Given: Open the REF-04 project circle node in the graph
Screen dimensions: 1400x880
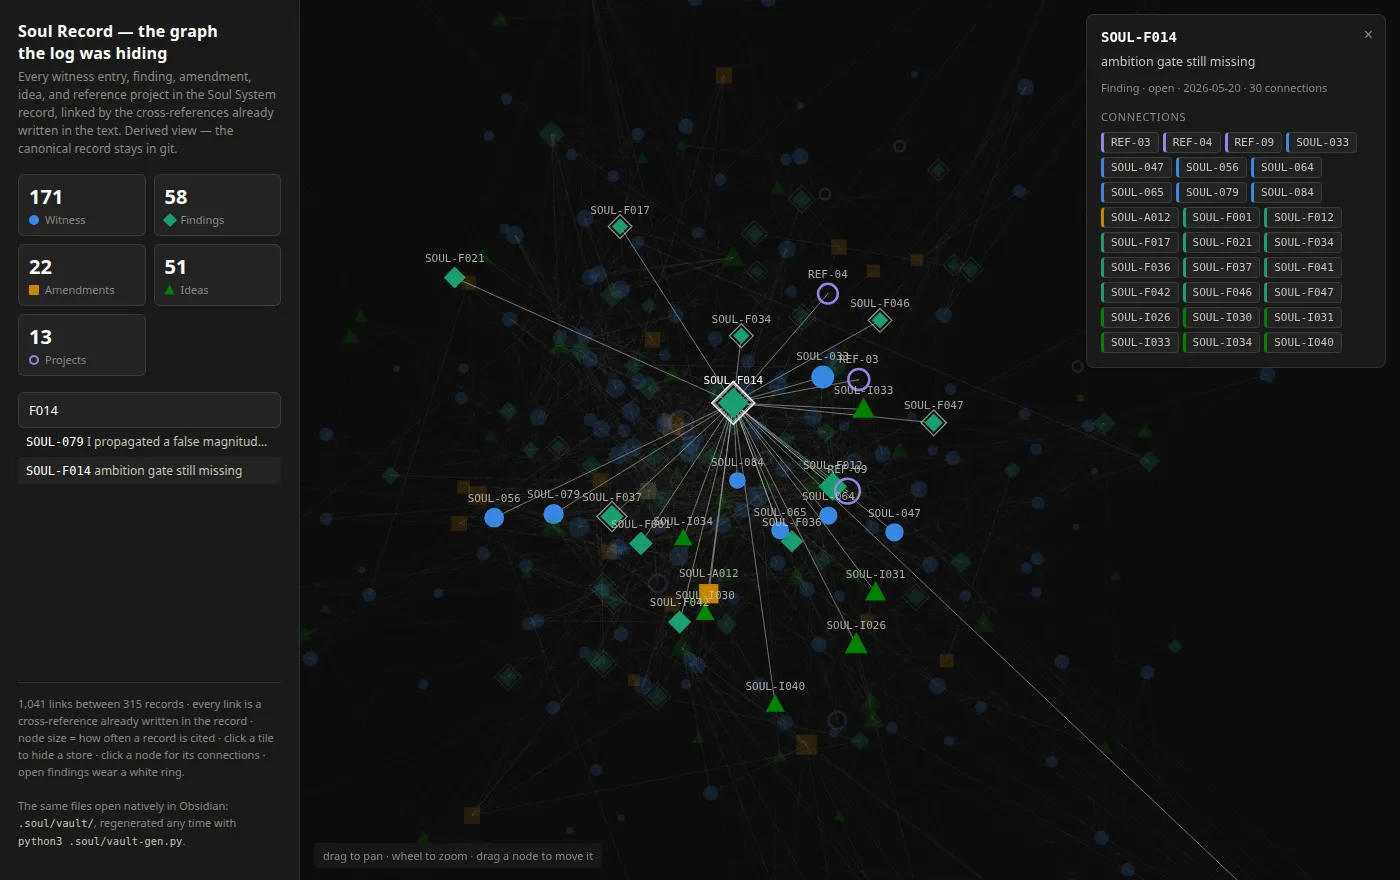Looking at the screenshot, I should [x=828, y=294].
